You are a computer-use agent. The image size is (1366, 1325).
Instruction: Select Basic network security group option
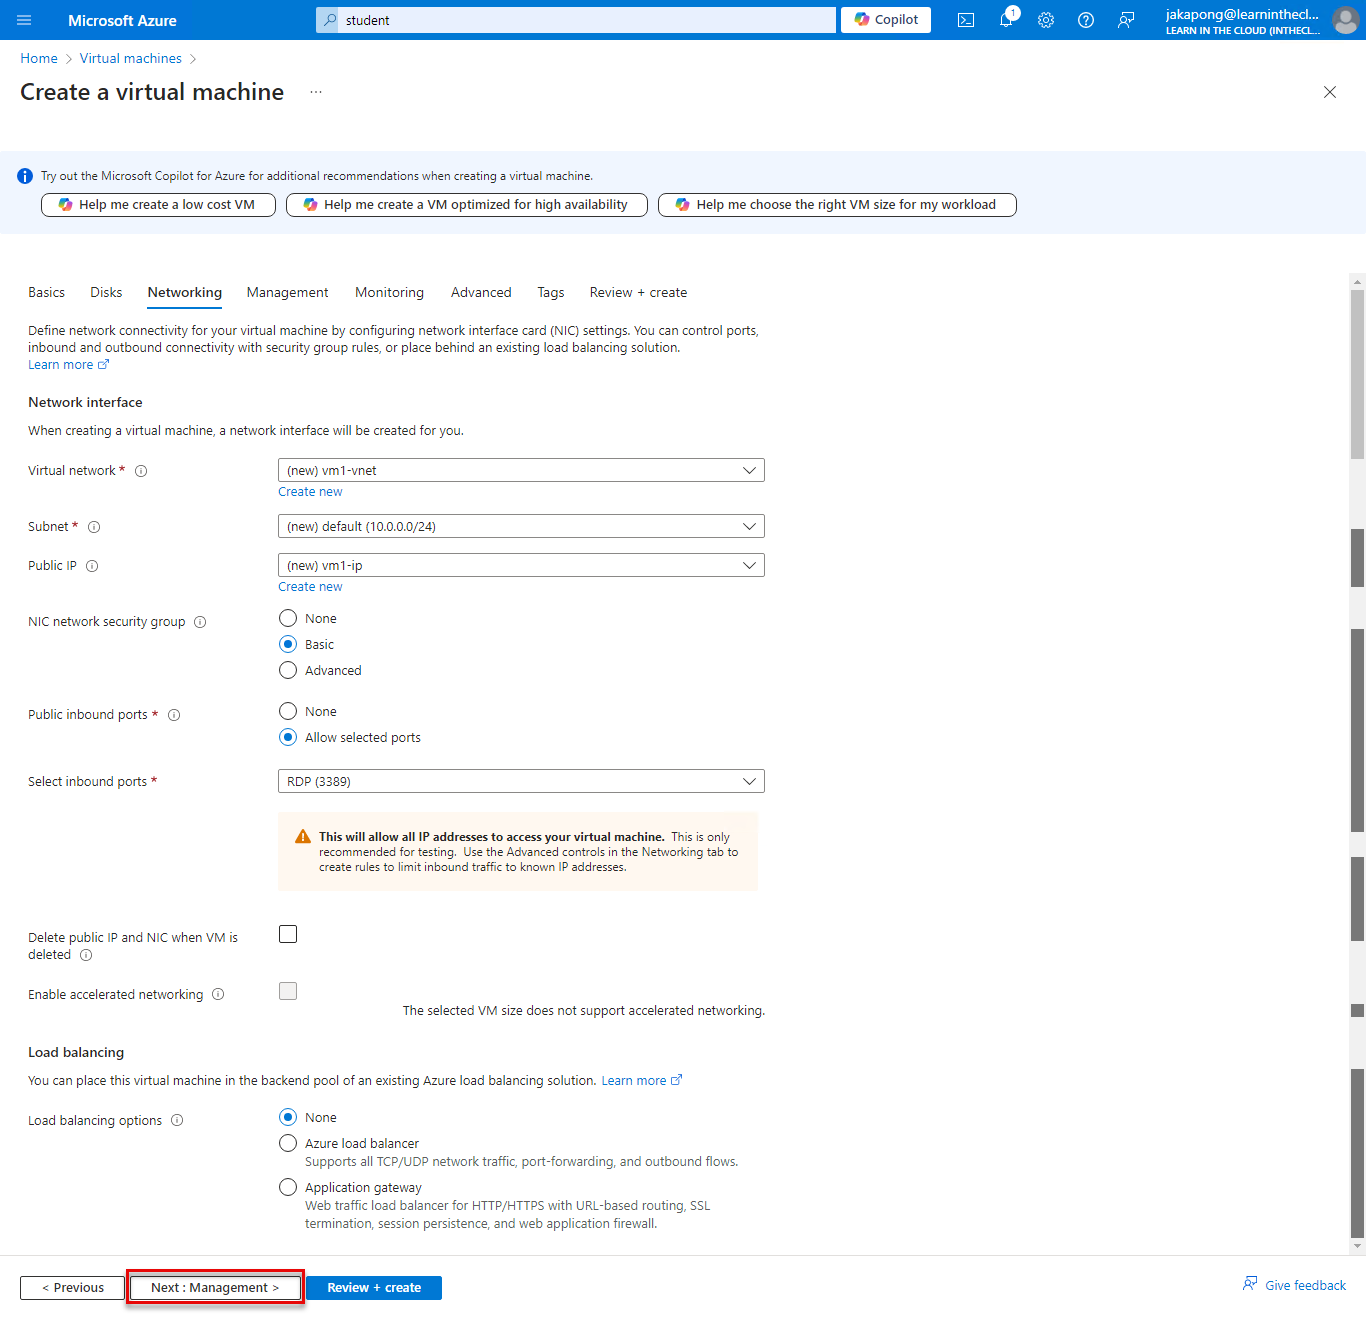click(288, 644)
